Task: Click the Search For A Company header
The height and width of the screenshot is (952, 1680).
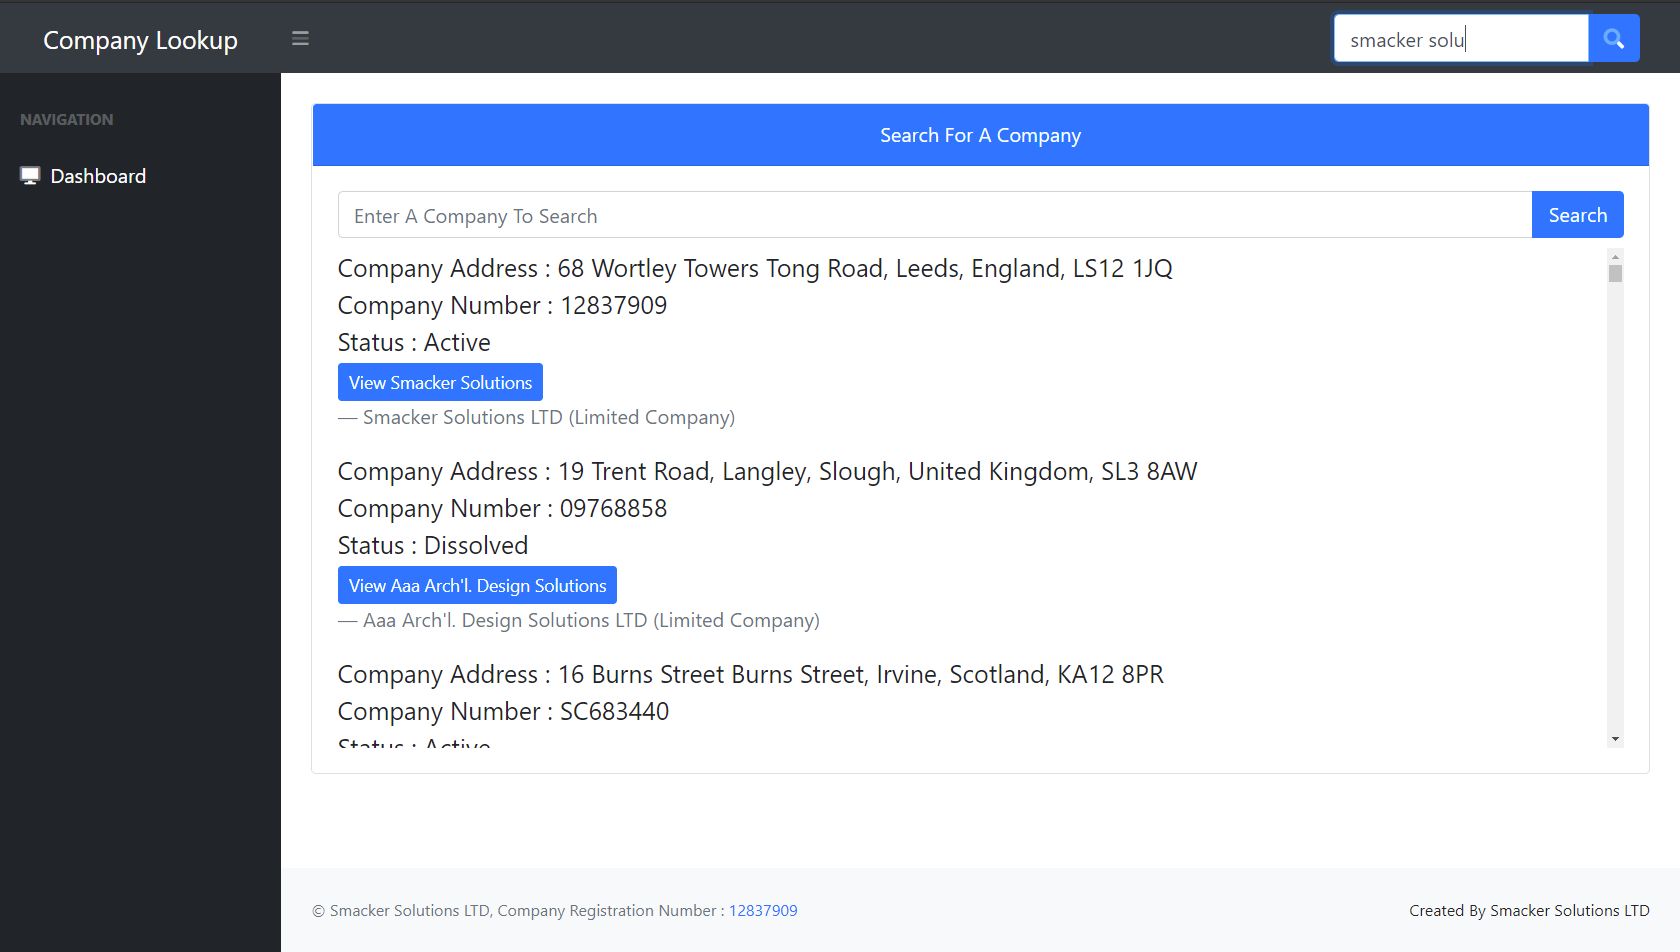Action: tap(980, 135)
